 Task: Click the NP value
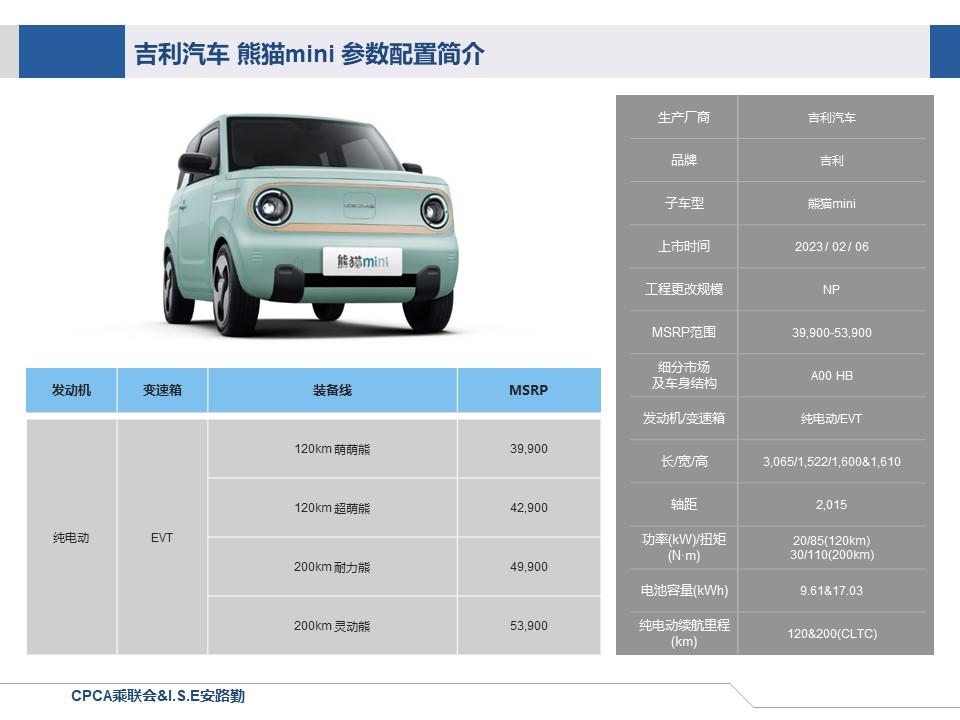click(x=831, y=290)
